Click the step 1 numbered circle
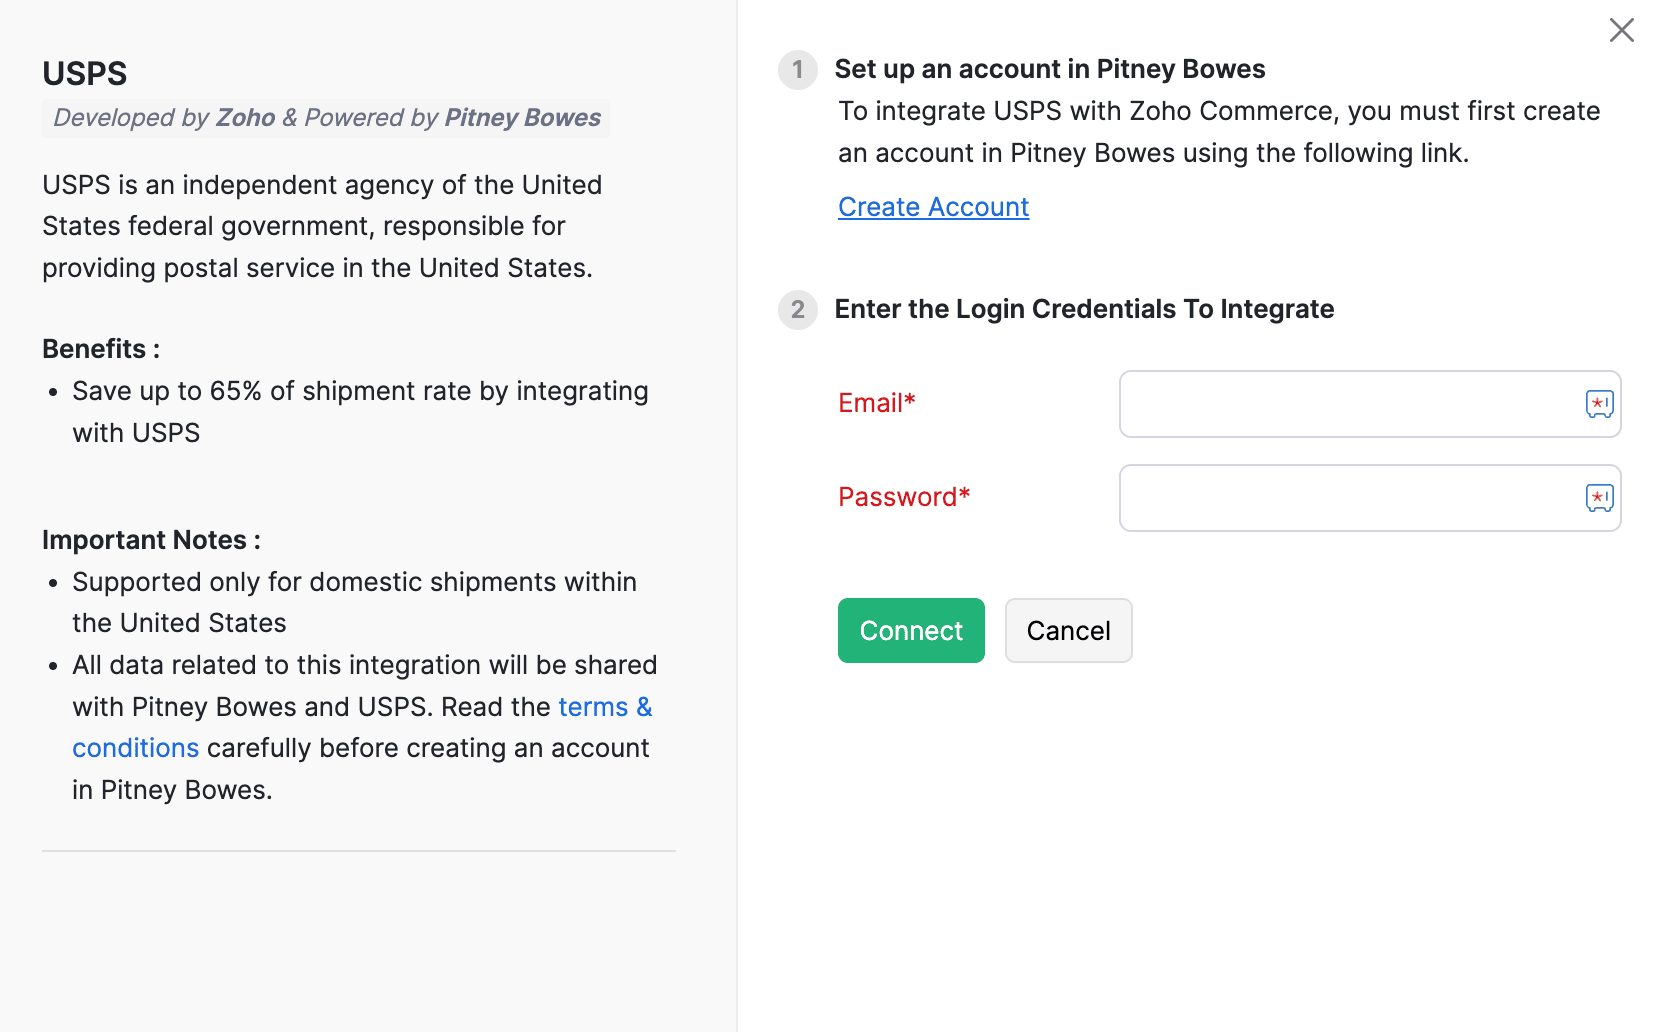 [797, 70]
